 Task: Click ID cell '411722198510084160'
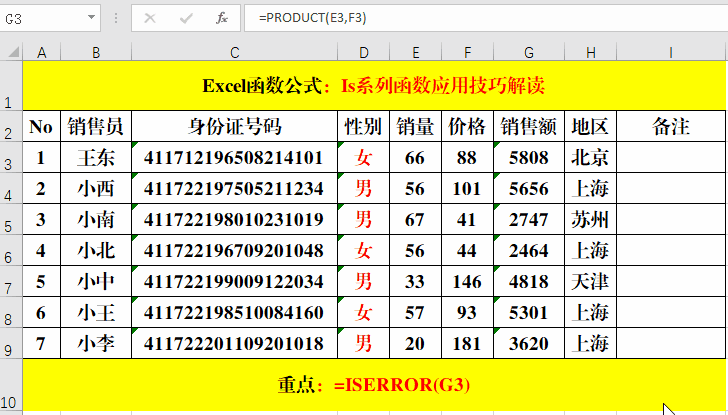tap(234, 313)
